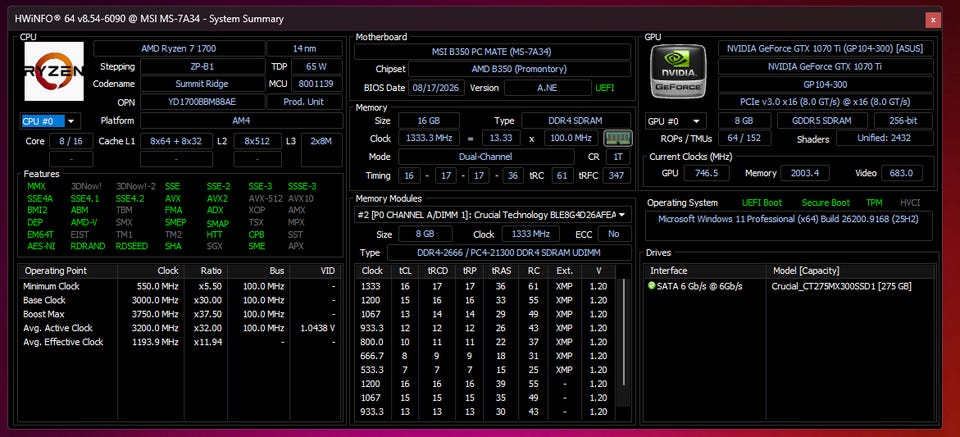960x437 pixels.
Task: Click the L2 cache 8x512 value
Action: coord(258,141)
